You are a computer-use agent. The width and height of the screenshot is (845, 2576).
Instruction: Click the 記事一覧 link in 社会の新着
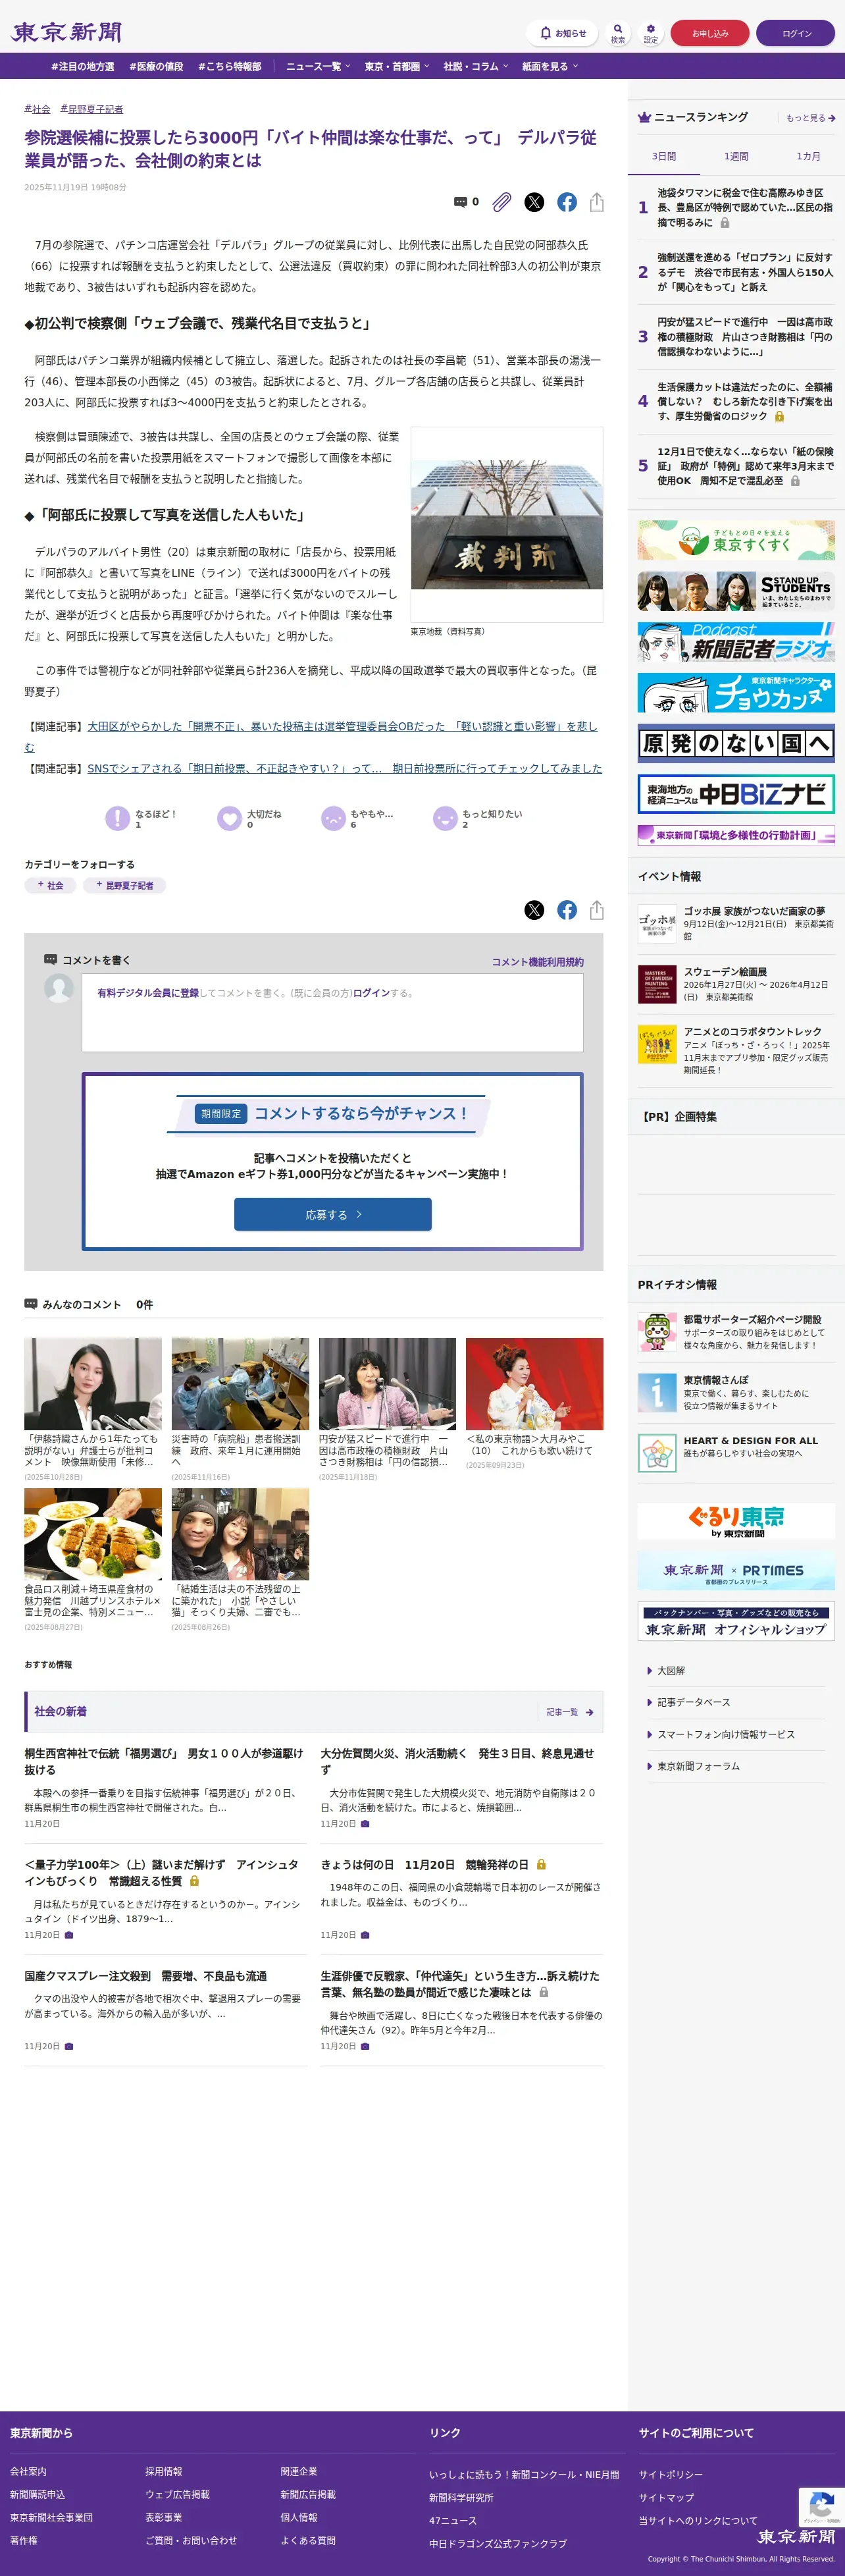click(x=570, y=1712)
